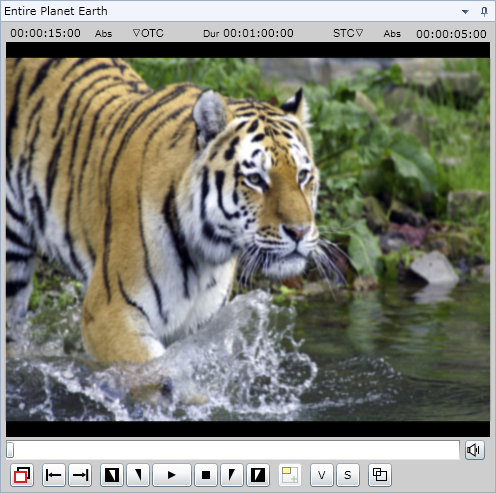Start playback with the Play button
This screenshot has height=493, width=496.
click(x=172, y=475)
